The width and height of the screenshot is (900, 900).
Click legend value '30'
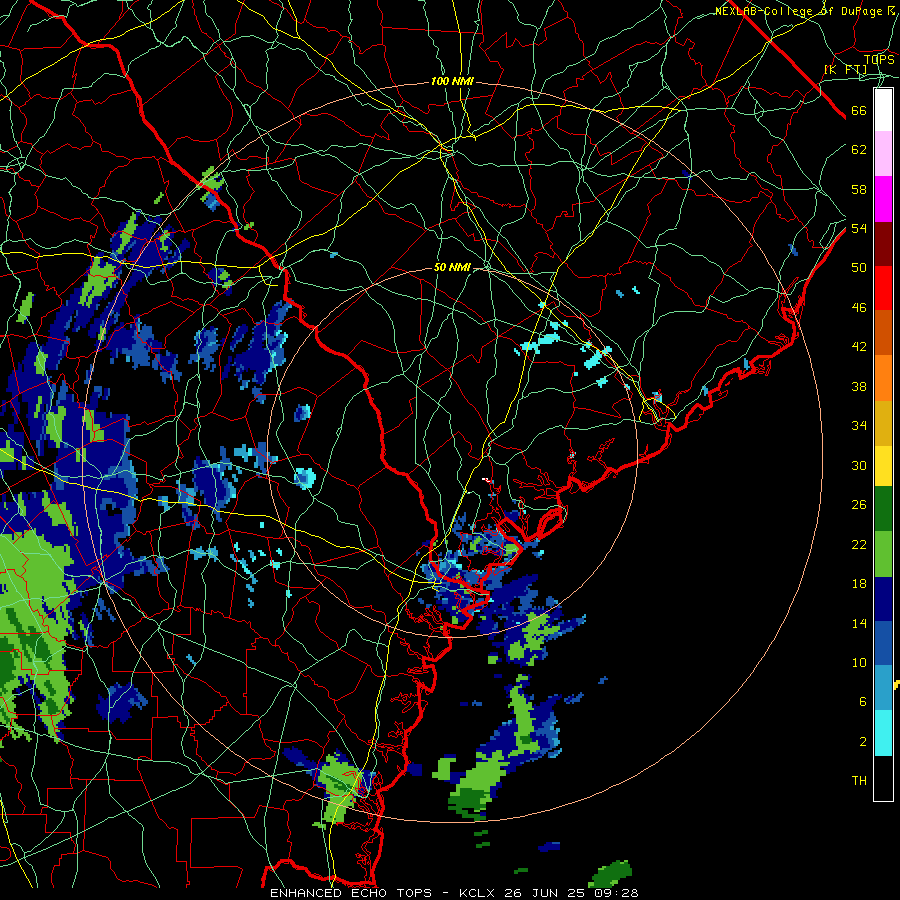[x=859, y=465]
